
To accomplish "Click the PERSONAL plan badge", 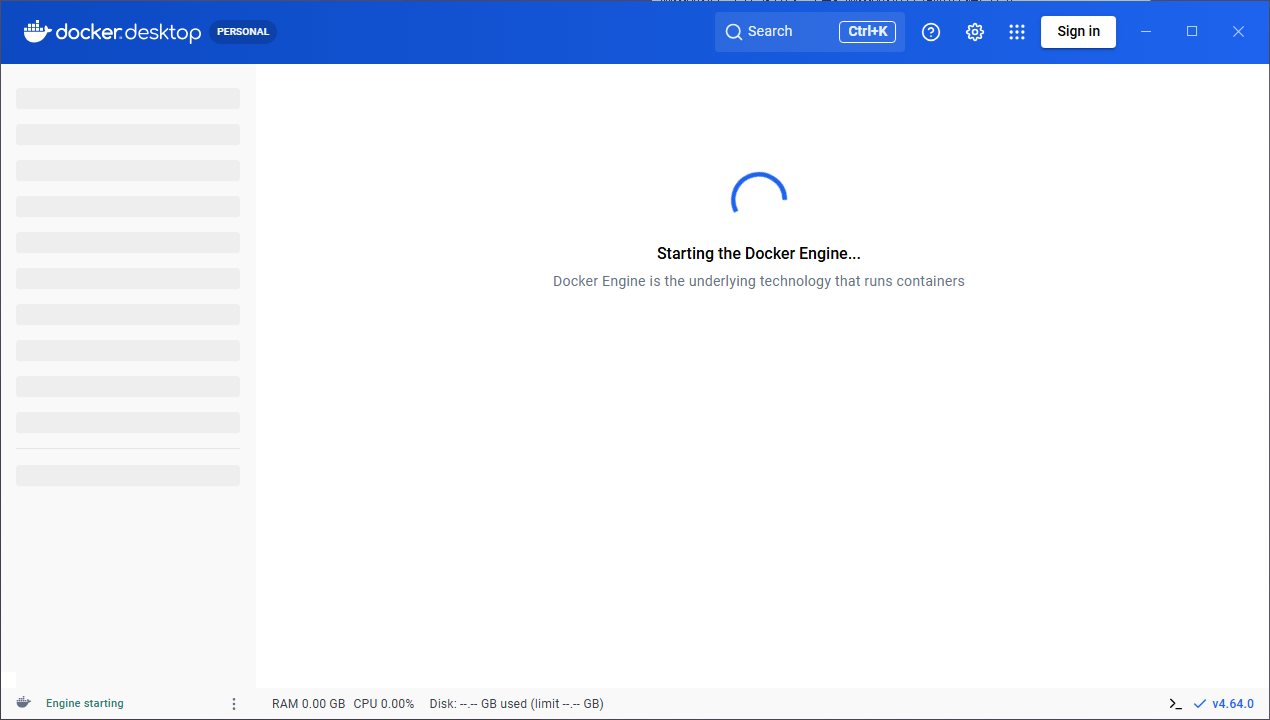I will point(243,32).
